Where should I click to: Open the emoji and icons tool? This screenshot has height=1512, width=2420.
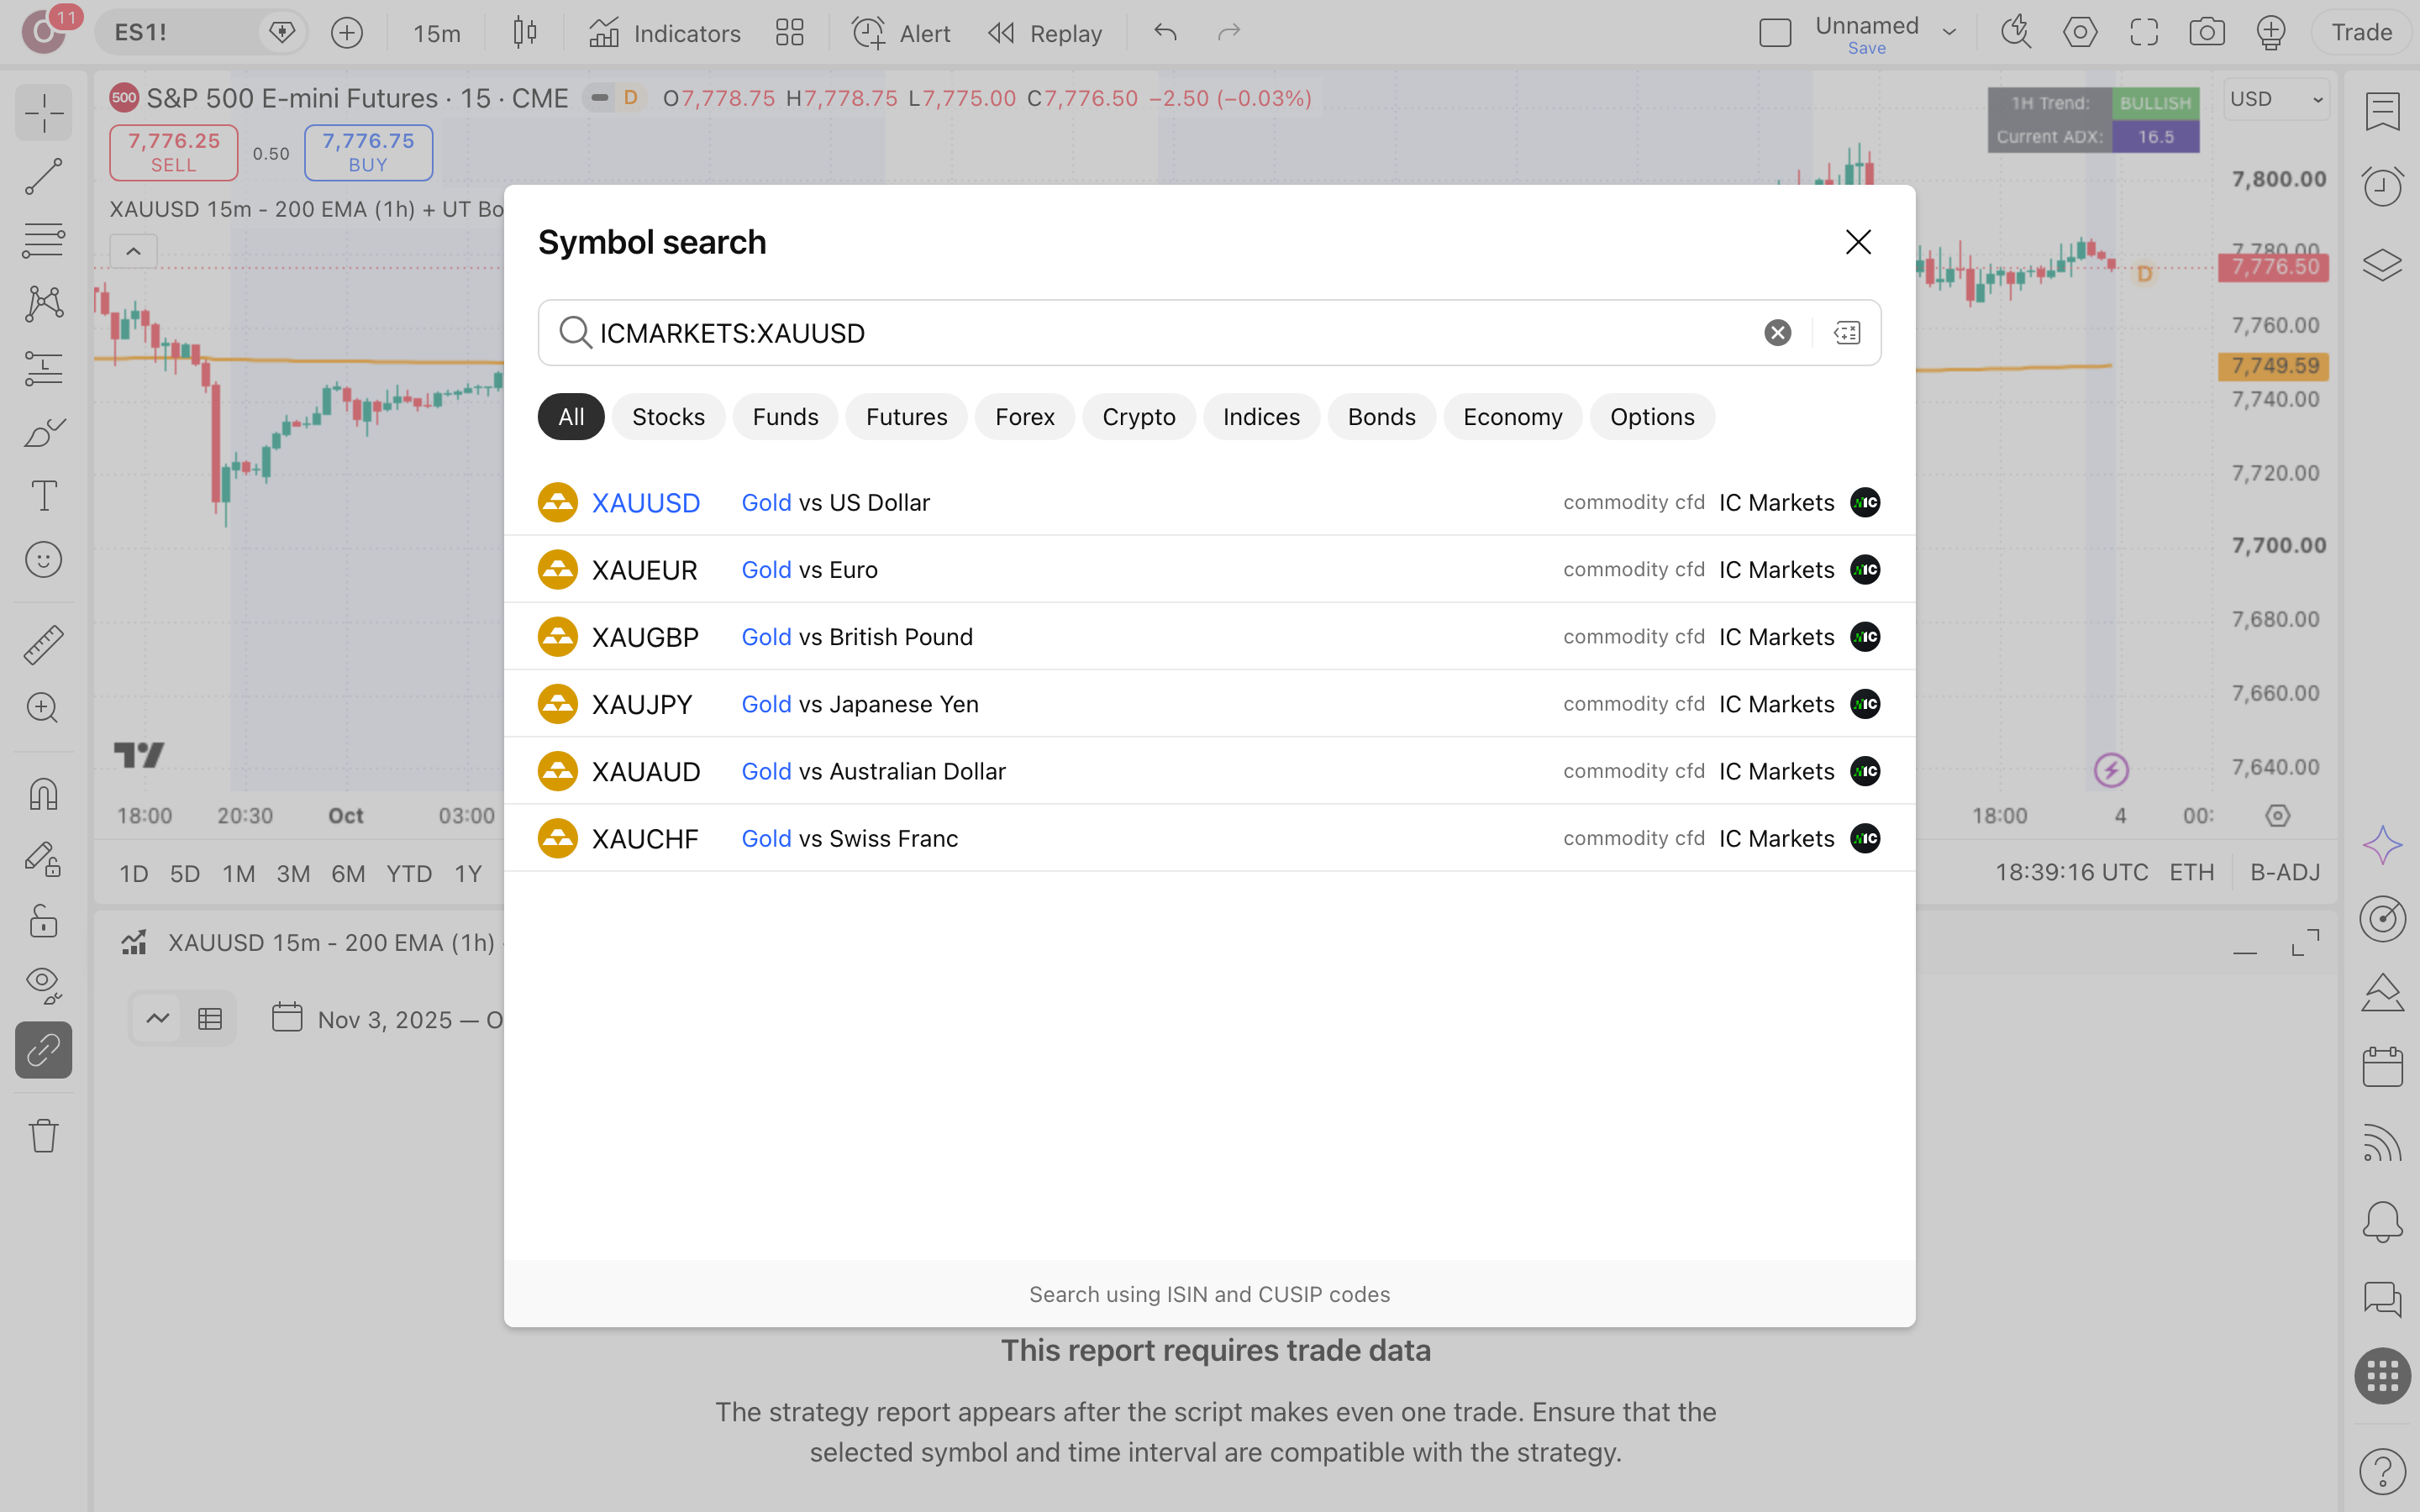[x=44, y=560]
